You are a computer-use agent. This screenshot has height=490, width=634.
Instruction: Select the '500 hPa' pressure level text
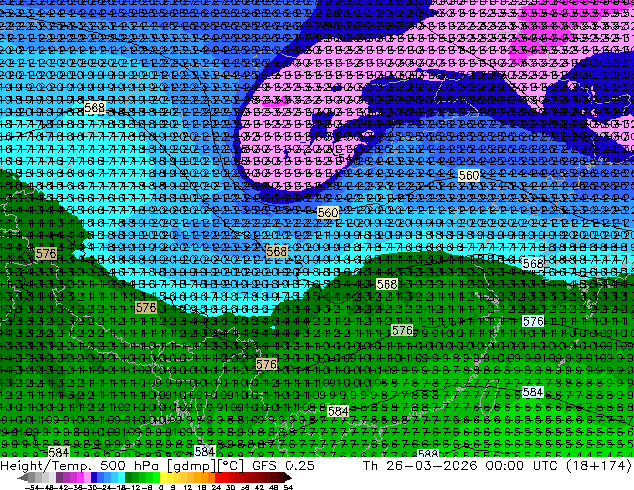click(x=132, y=465)
